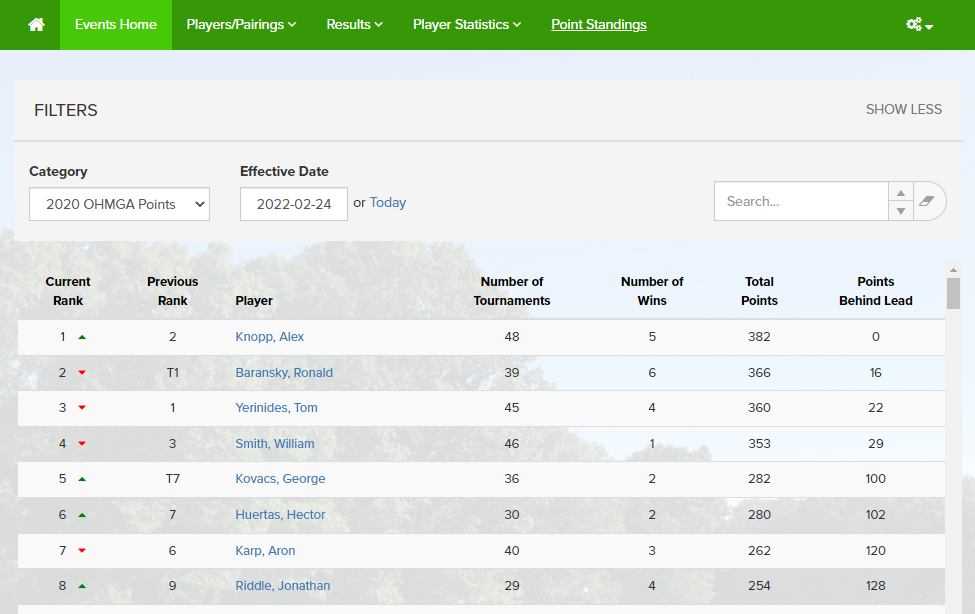The image size is (975, 614).
Task: Click green up arrow beside rank 1
Action: point(82,337)
